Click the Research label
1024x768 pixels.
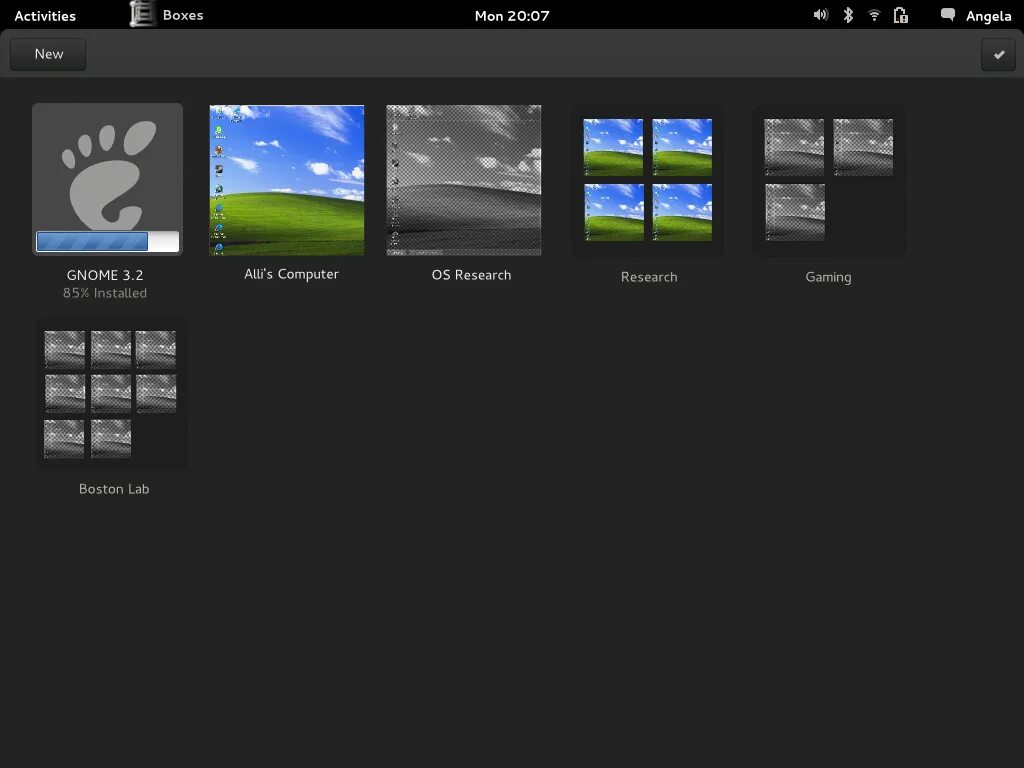[649, 277]
